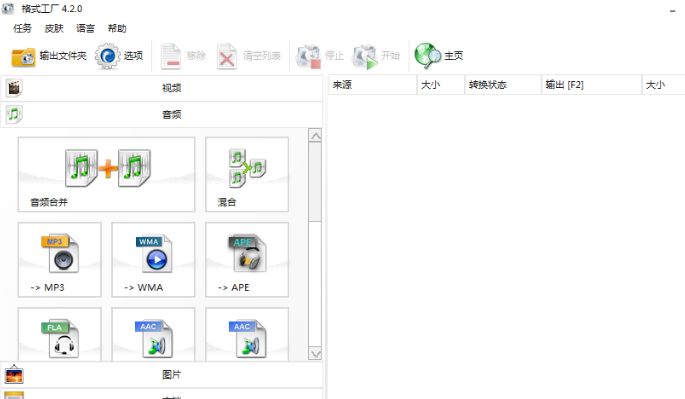
Task: Select the 混合 audio mix tile
Action: [x=247, y=174]
